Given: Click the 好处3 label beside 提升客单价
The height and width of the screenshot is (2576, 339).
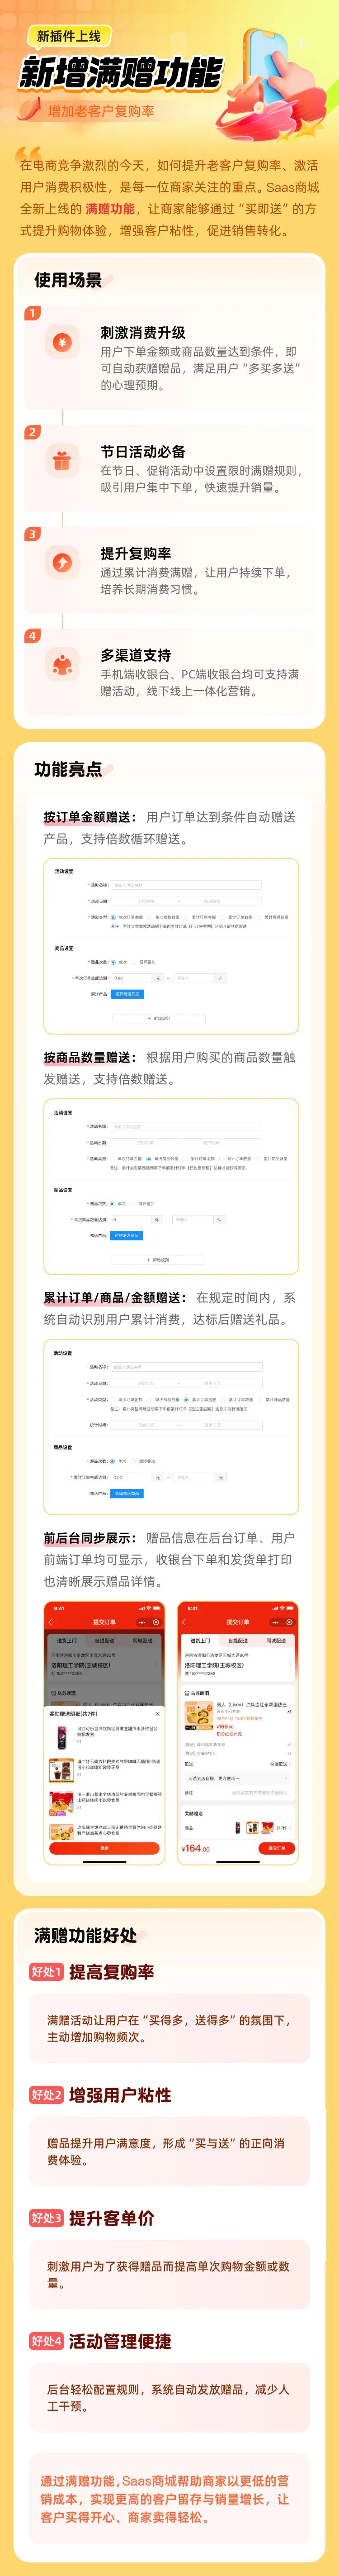Looking at the screenshot, I should (x=47, y=2218).
